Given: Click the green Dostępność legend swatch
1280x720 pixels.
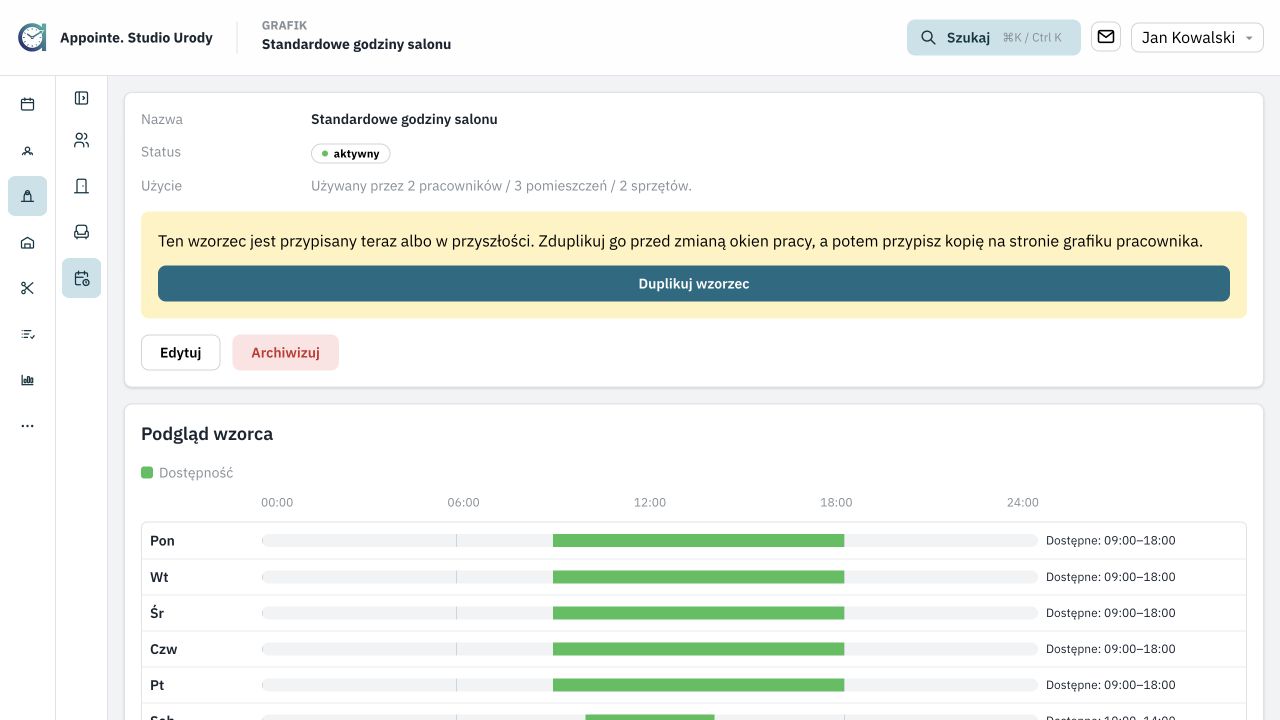Looking at the screenshot, I should [147, 472].
